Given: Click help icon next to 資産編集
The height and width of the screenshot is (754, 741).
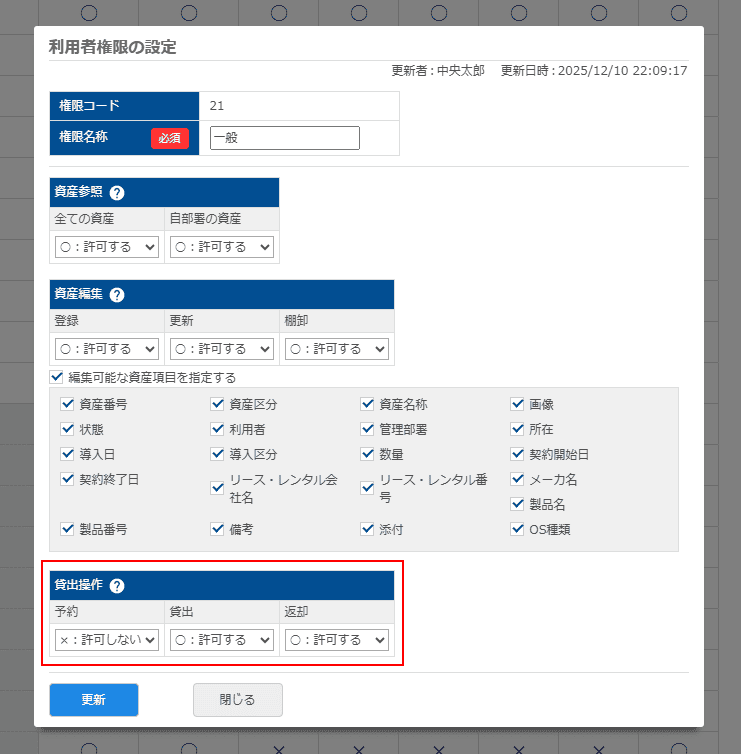Looking at the screenshot, I should tap(117, 295).
